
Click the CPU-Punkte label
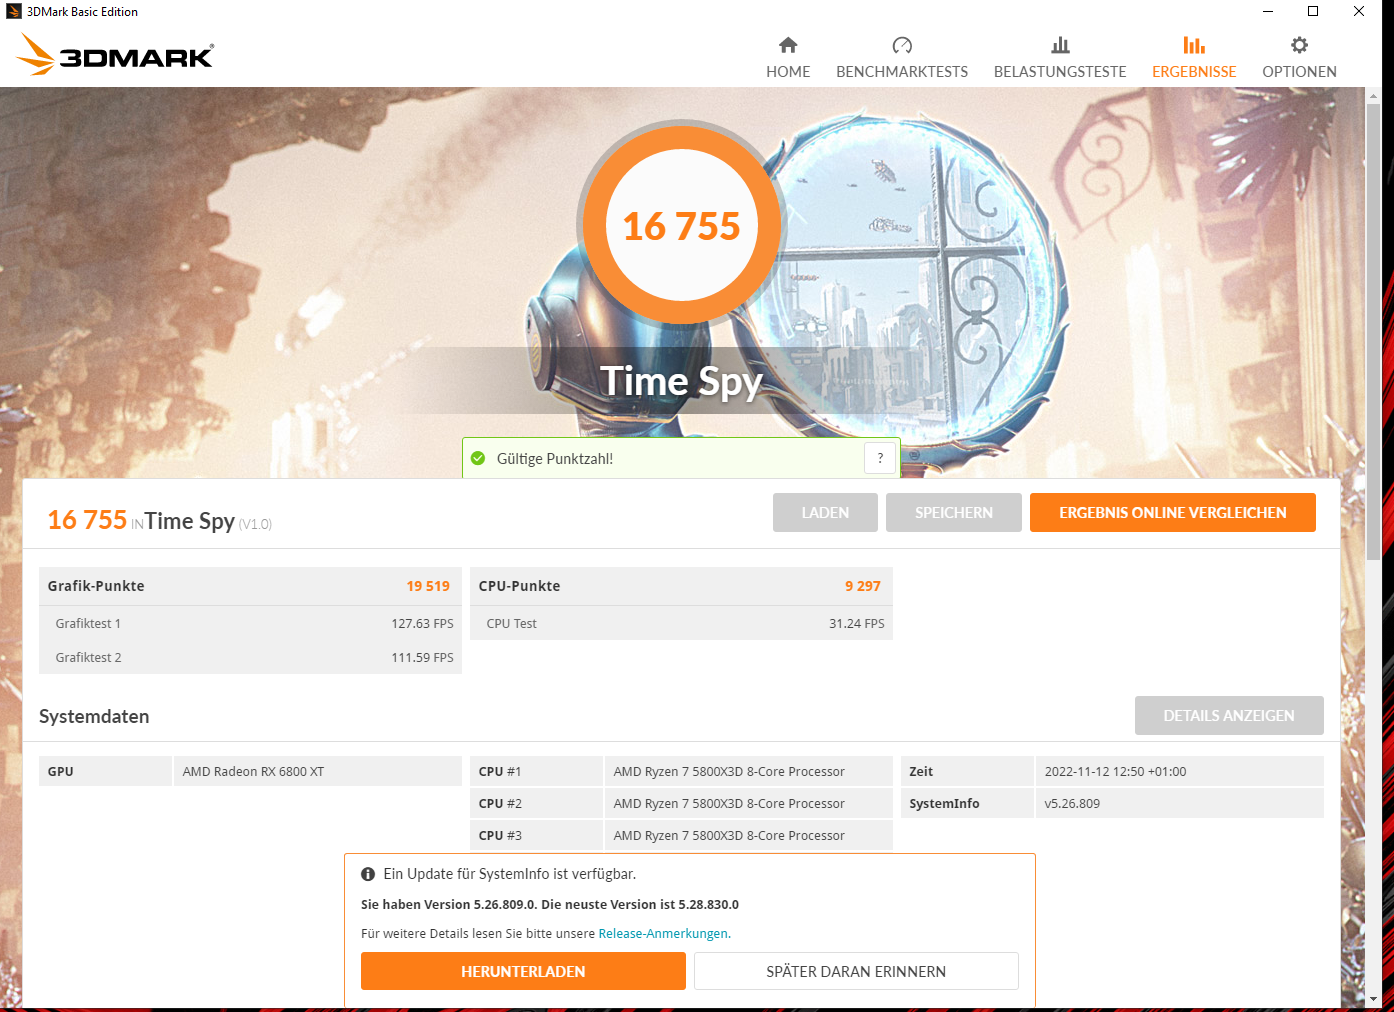coord(519,586)
